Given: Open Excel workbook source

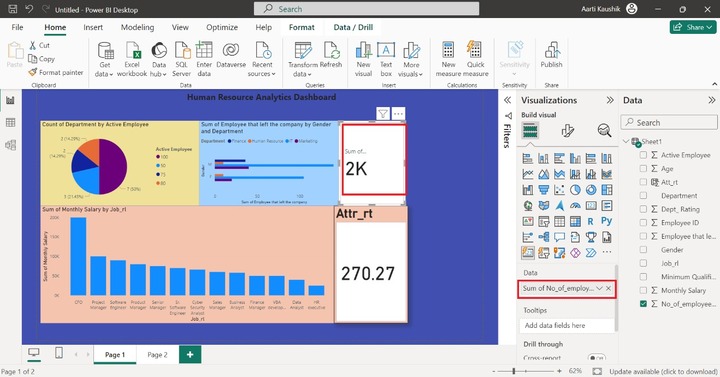Looking at the screenshot, I should click(132, 60).
